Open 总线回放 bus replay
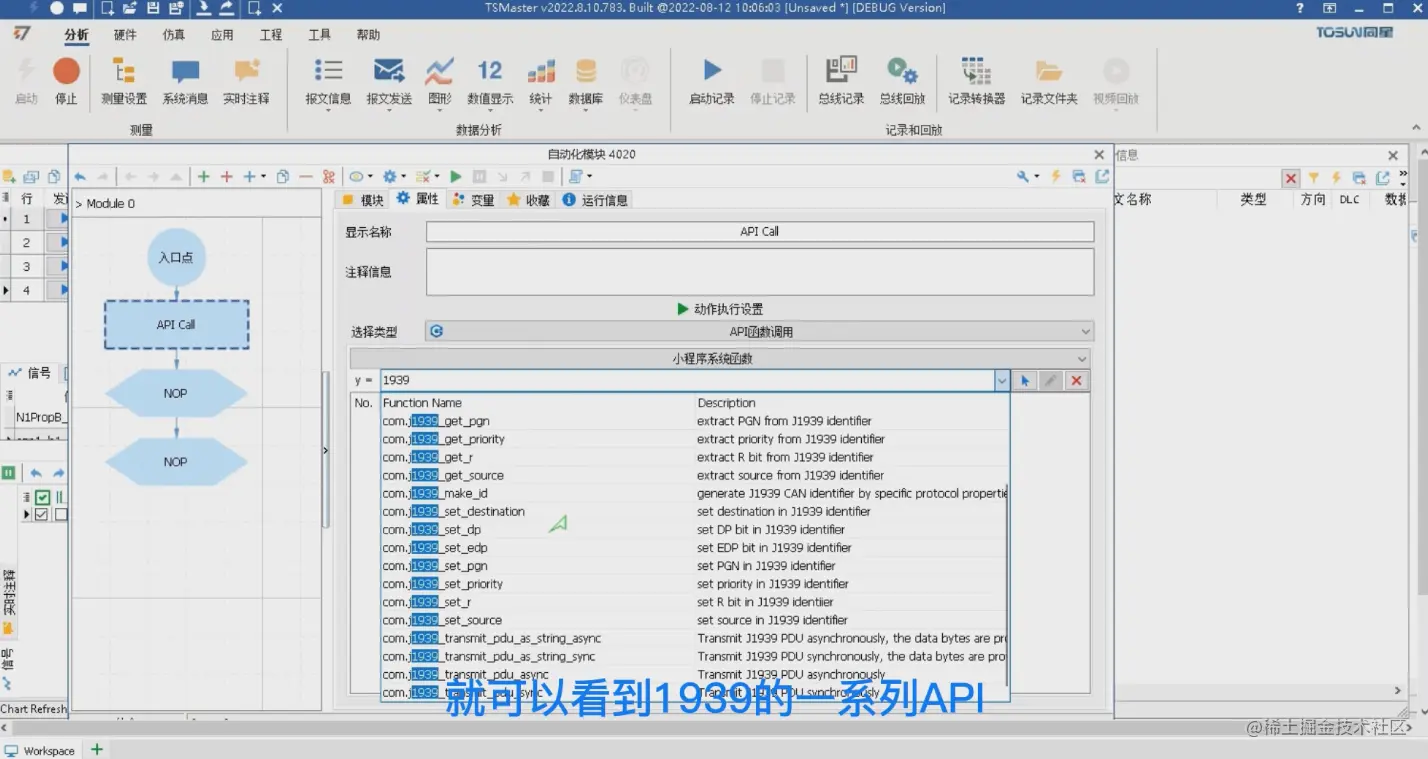1428x759 pixels. [902, 81]
